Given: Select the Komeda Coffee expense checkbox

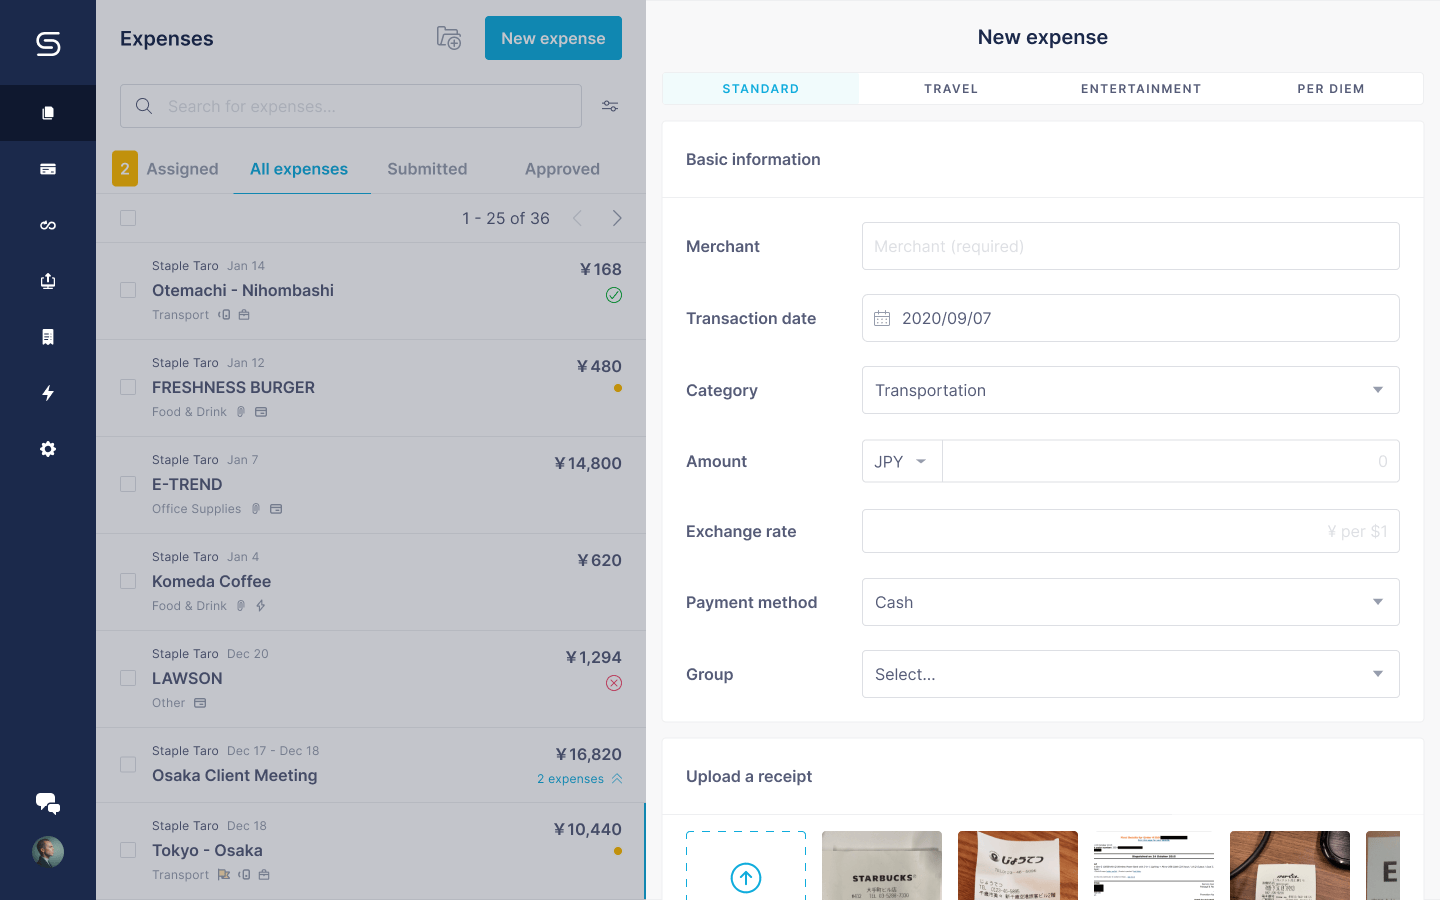Looking at the screenshot, I should point(128,581).
